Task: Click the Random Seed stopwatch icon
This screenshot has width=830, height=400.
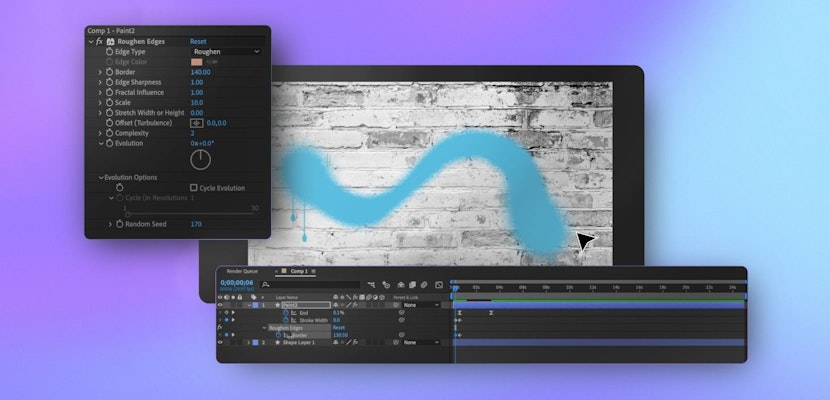Action: (119, 224)
